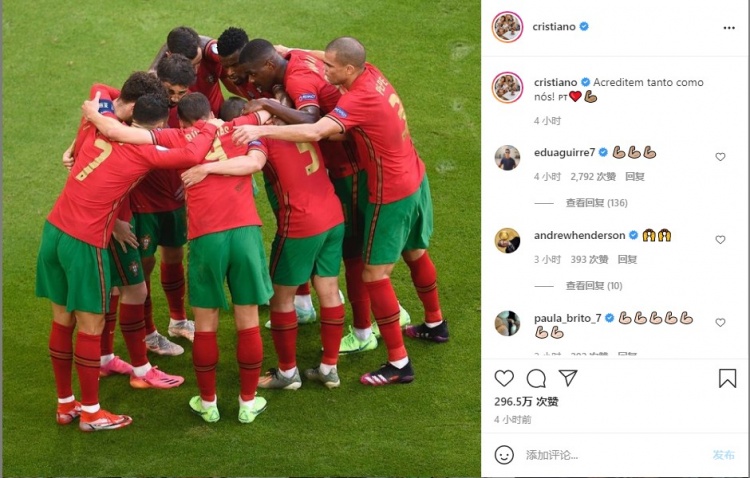750x478 pixels.
Task: Click the heart icon to like the post
Action: (x=504, y=378)
